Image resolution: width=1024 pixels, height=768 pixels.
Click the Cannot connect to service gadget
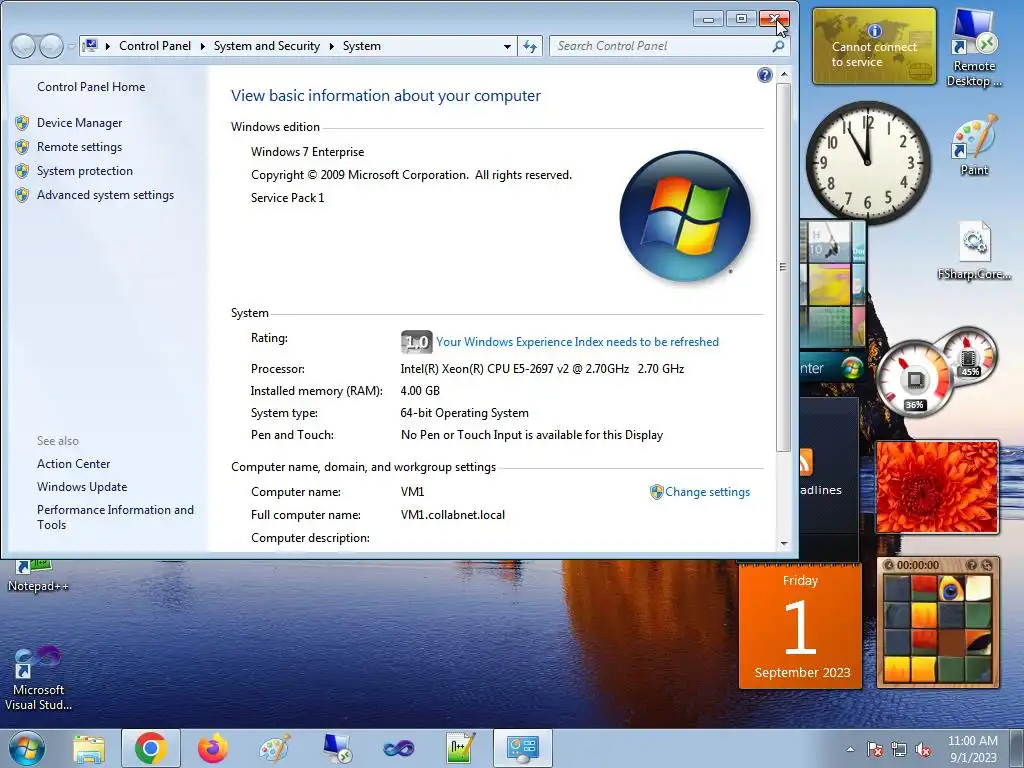[x=874, y=46]
